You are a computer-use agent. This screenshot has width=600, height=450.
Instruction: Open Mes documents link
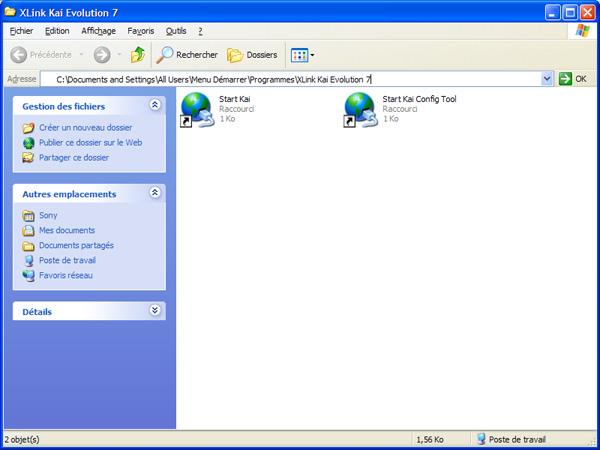click(x=67, y=230)
